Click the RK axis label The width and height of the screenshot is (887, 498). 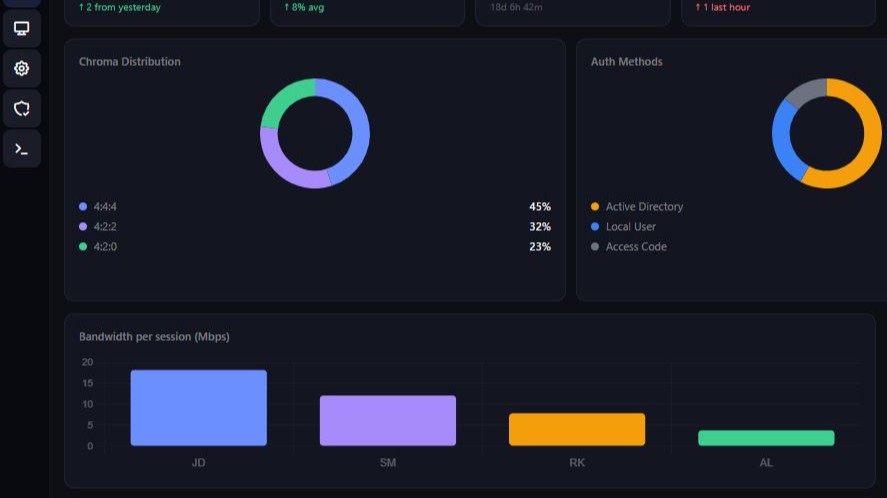(x=577, y=462)
